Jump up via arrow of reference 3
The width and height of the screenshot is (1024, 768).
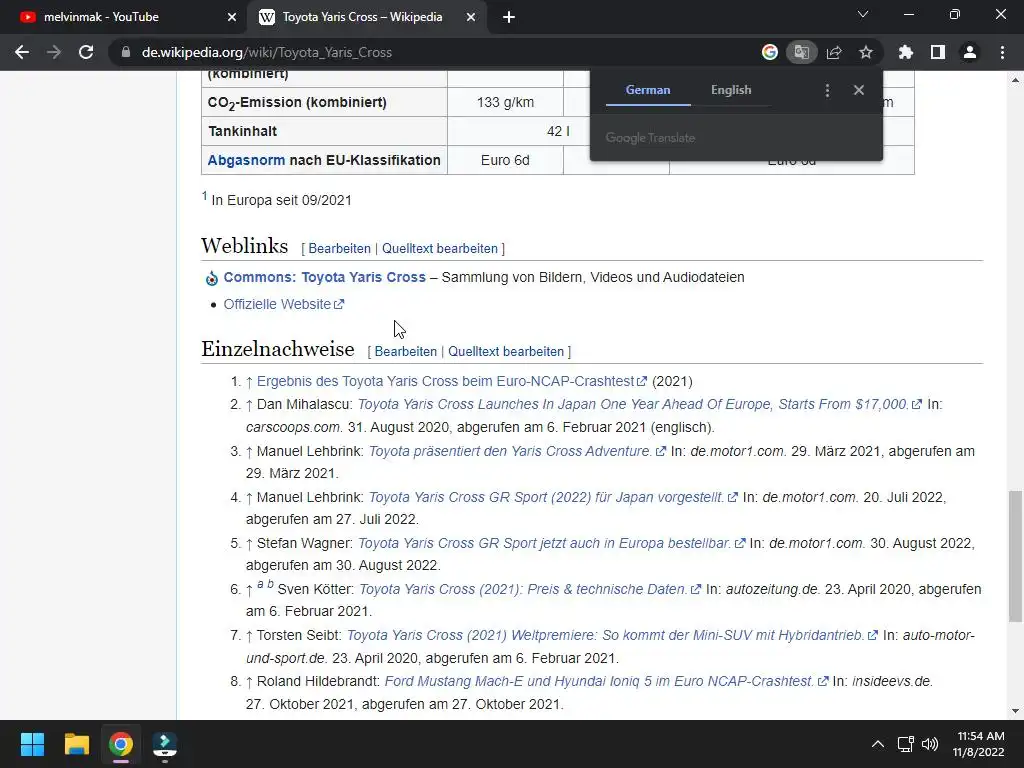coord(249,452)
